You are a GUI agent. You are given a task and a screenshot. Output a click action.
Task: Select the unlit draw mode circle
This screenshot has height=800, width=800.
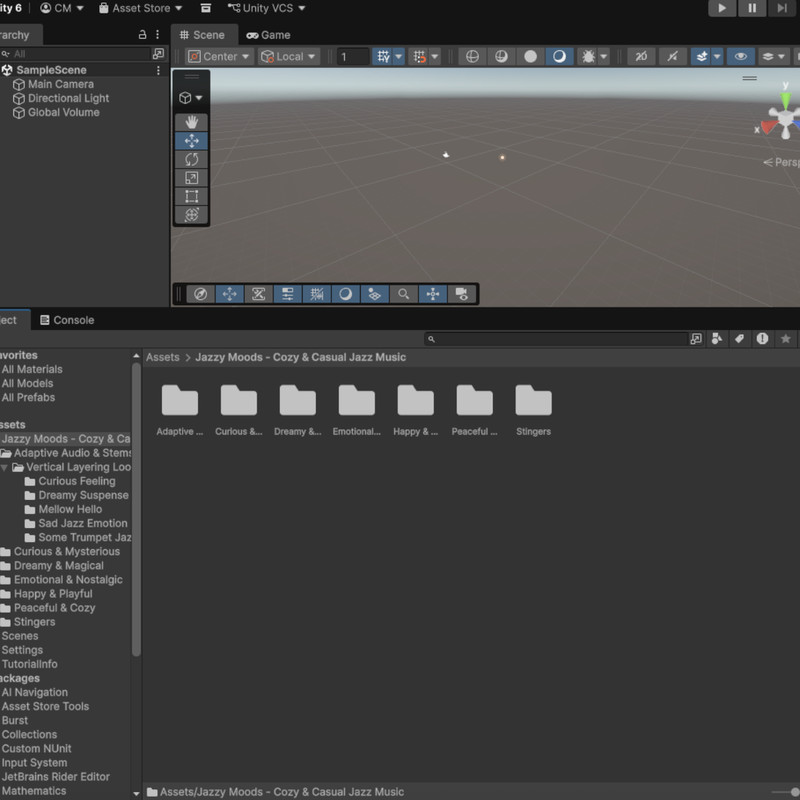coord(531,57)
